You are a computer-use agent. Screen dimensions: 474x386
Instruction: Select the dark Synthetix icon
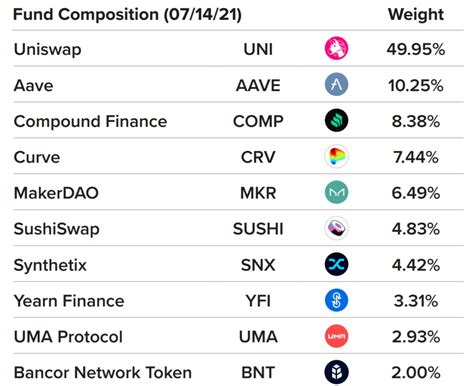tap(336, 264)
